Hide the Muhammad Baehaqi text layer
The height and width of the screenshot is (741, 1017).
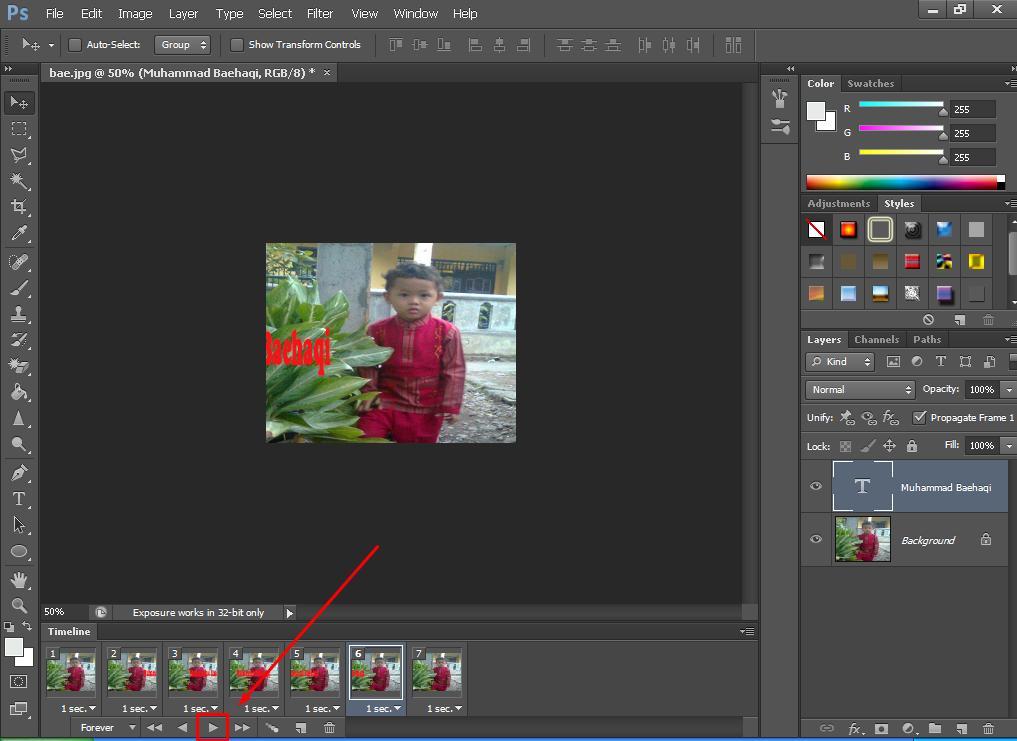(x=816, y=487)
